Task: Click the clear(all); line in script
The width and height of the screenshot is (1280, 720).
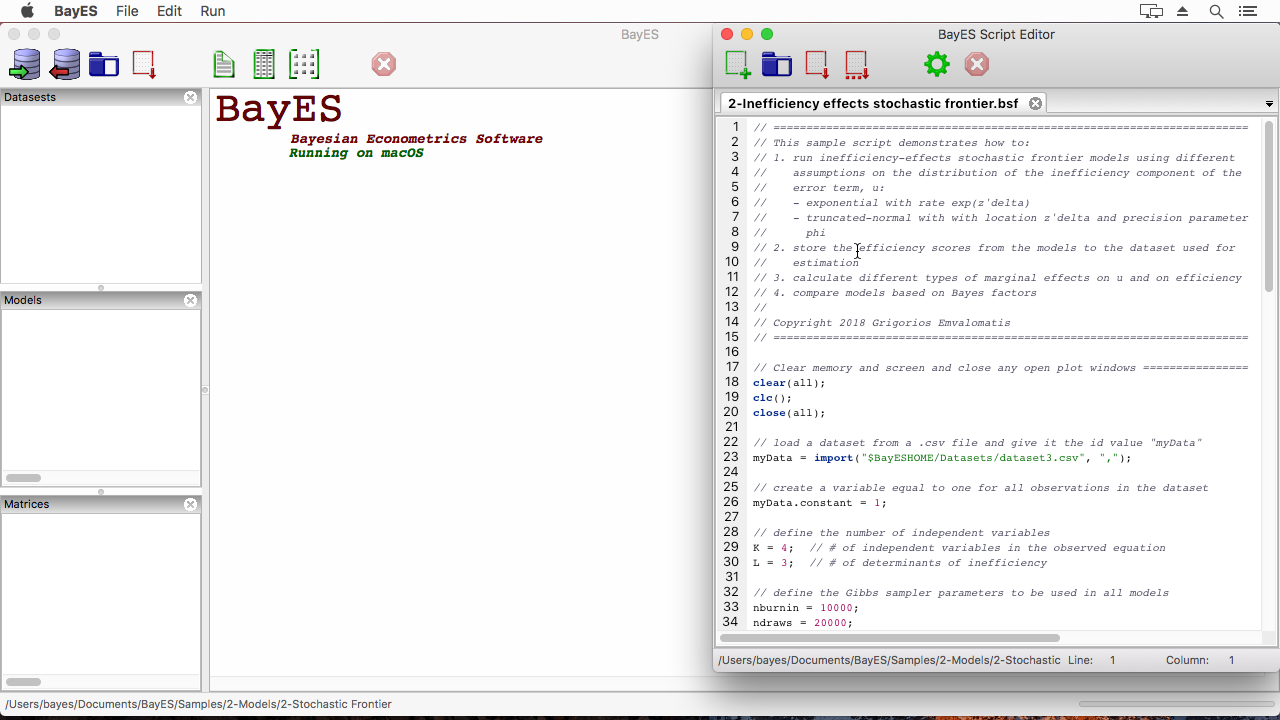Action: click(789, 383)
